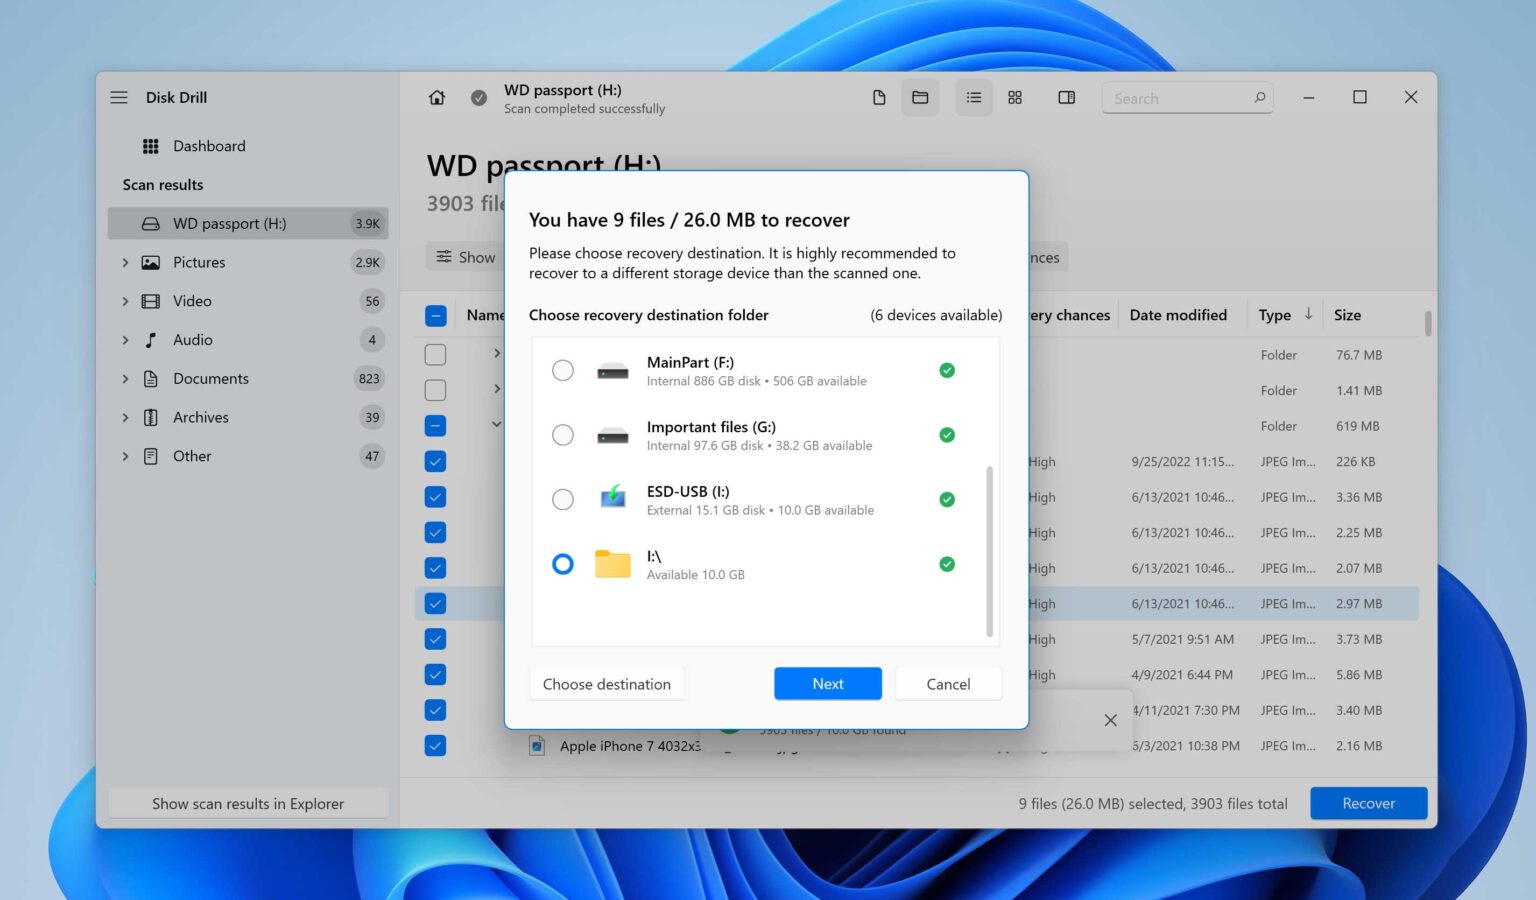The image size is (1536, 900).
Task: Click the Home icon in the toolbar
Action: click(436, 97)
